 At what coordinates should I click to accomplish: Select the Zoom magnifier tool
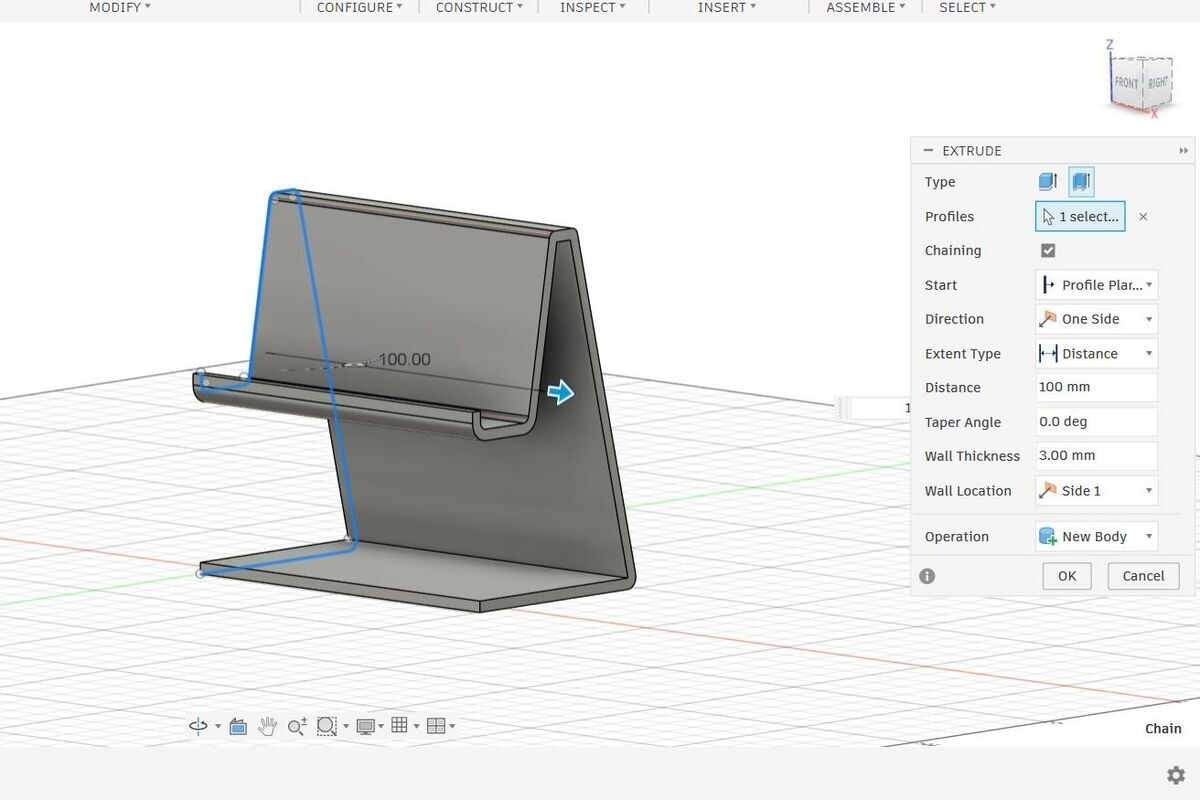[297, 727]
